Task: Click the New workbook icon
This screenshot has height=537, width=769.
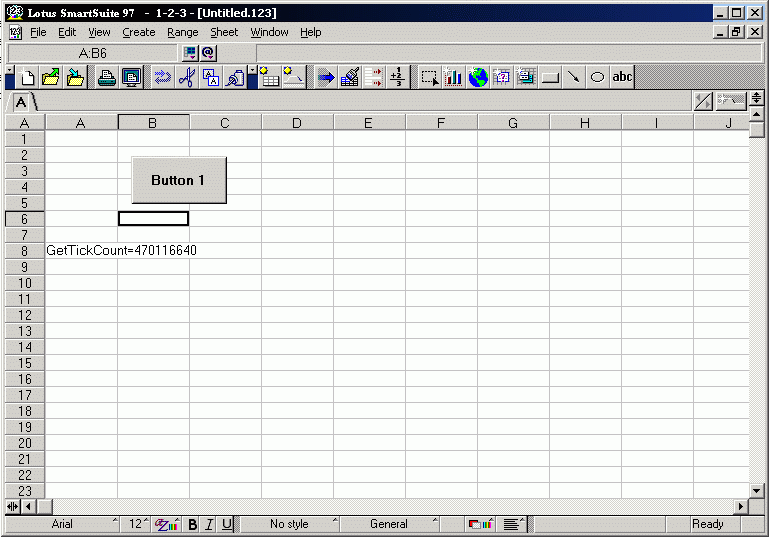Action: click(28, 77)
